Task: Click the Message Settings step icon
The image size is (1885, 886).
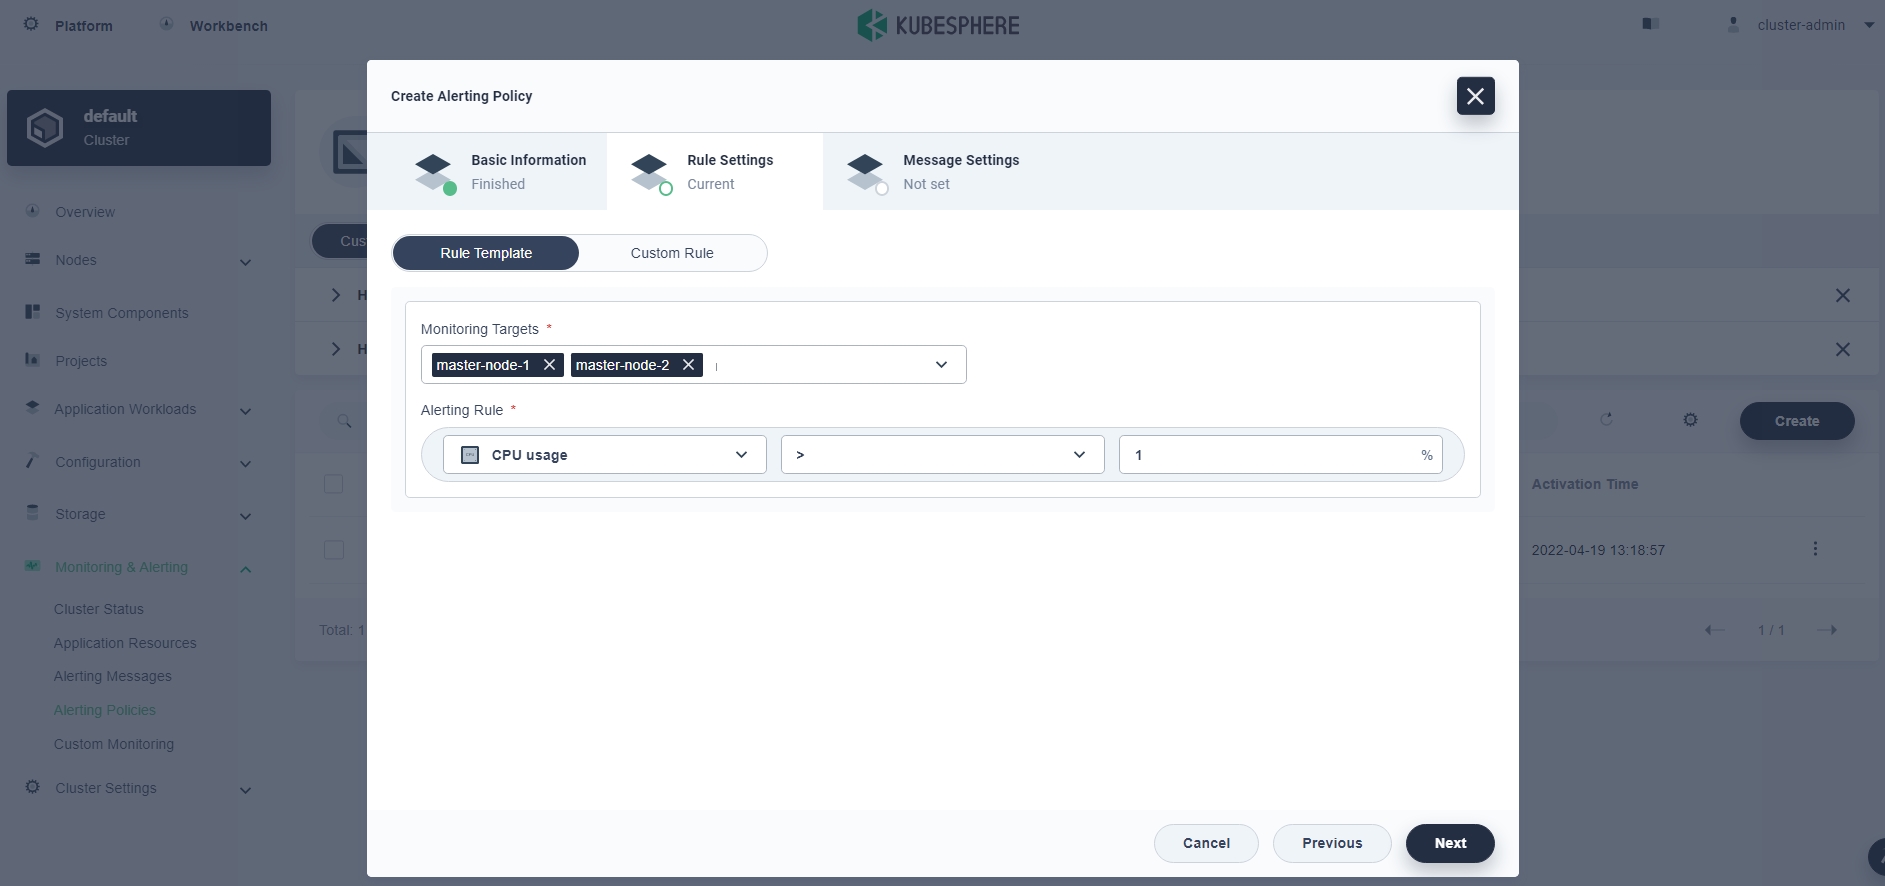Action: pos(866,172)
